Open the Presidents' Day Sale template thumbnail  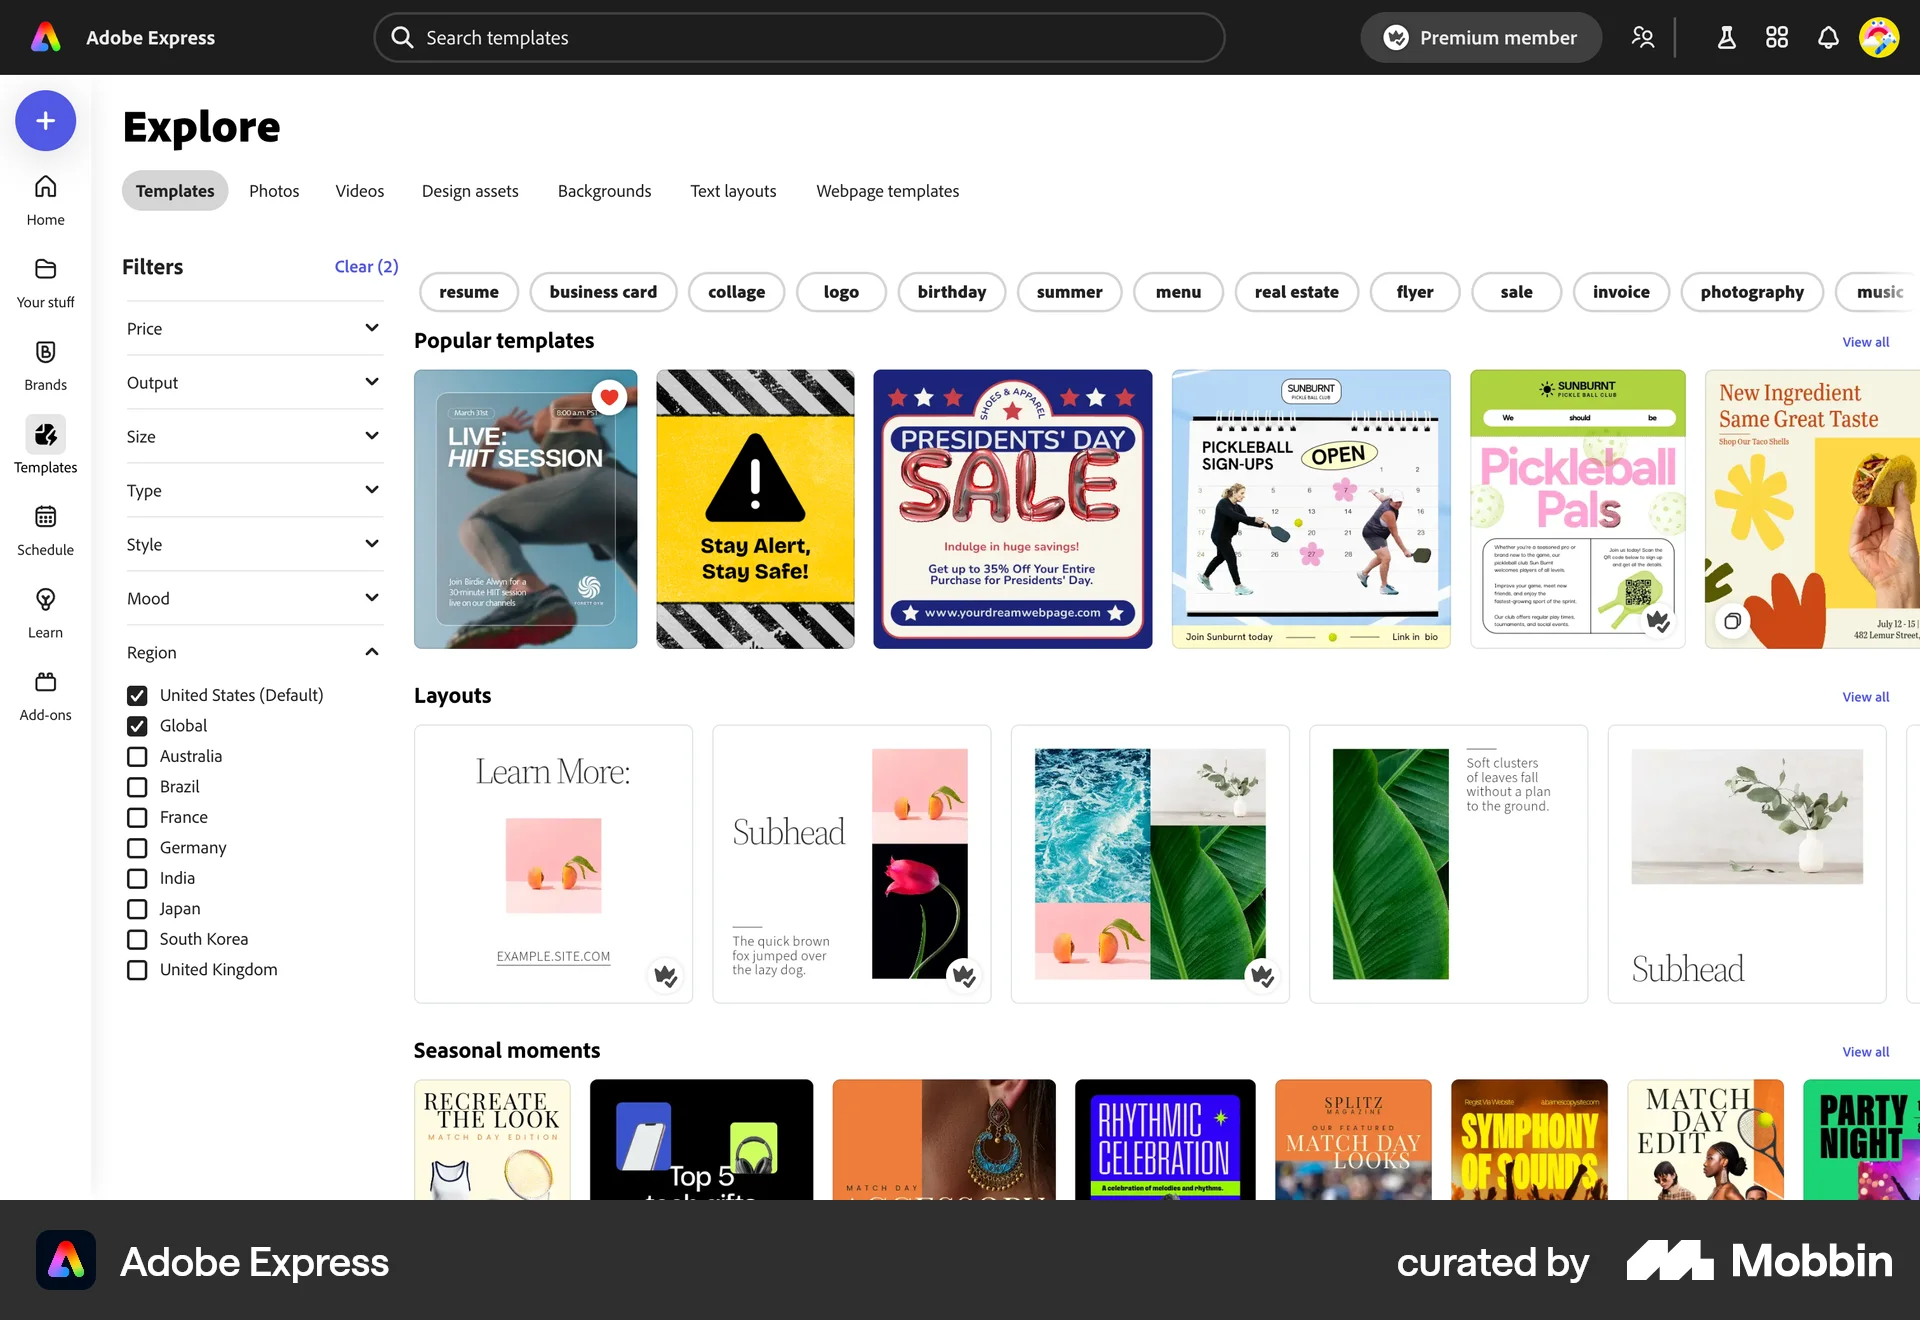[1012, 508]
